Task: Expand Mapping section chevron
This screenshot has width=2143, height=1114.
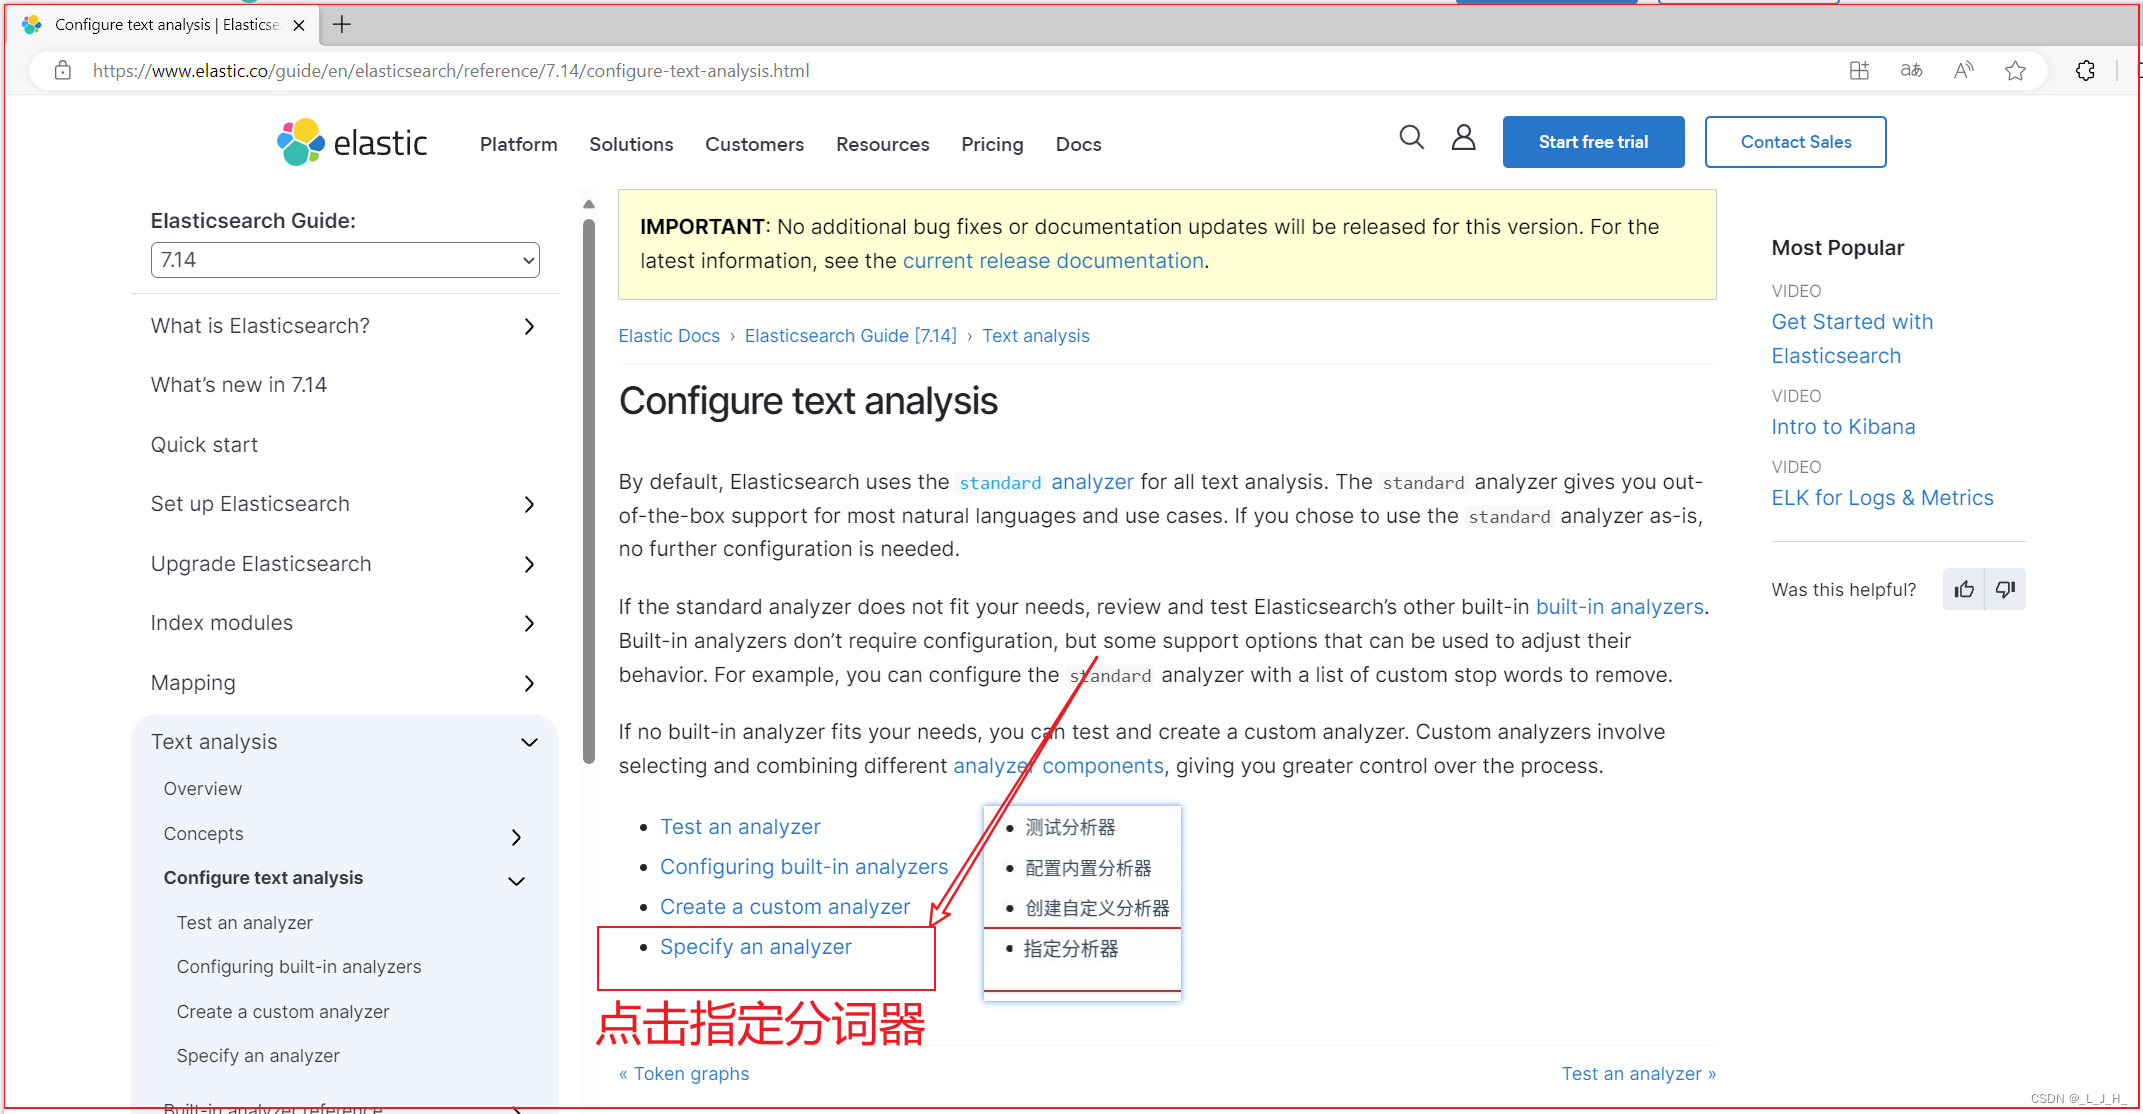Action: 529,684
